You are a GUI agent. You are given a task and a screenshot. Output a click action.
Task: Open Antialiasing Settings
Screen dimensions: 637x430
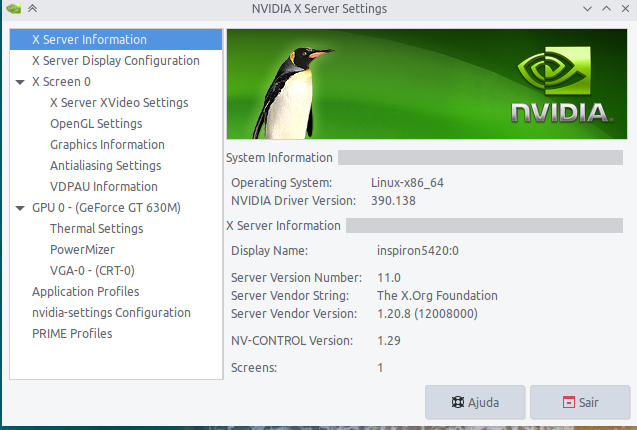(x=116, y=165)
